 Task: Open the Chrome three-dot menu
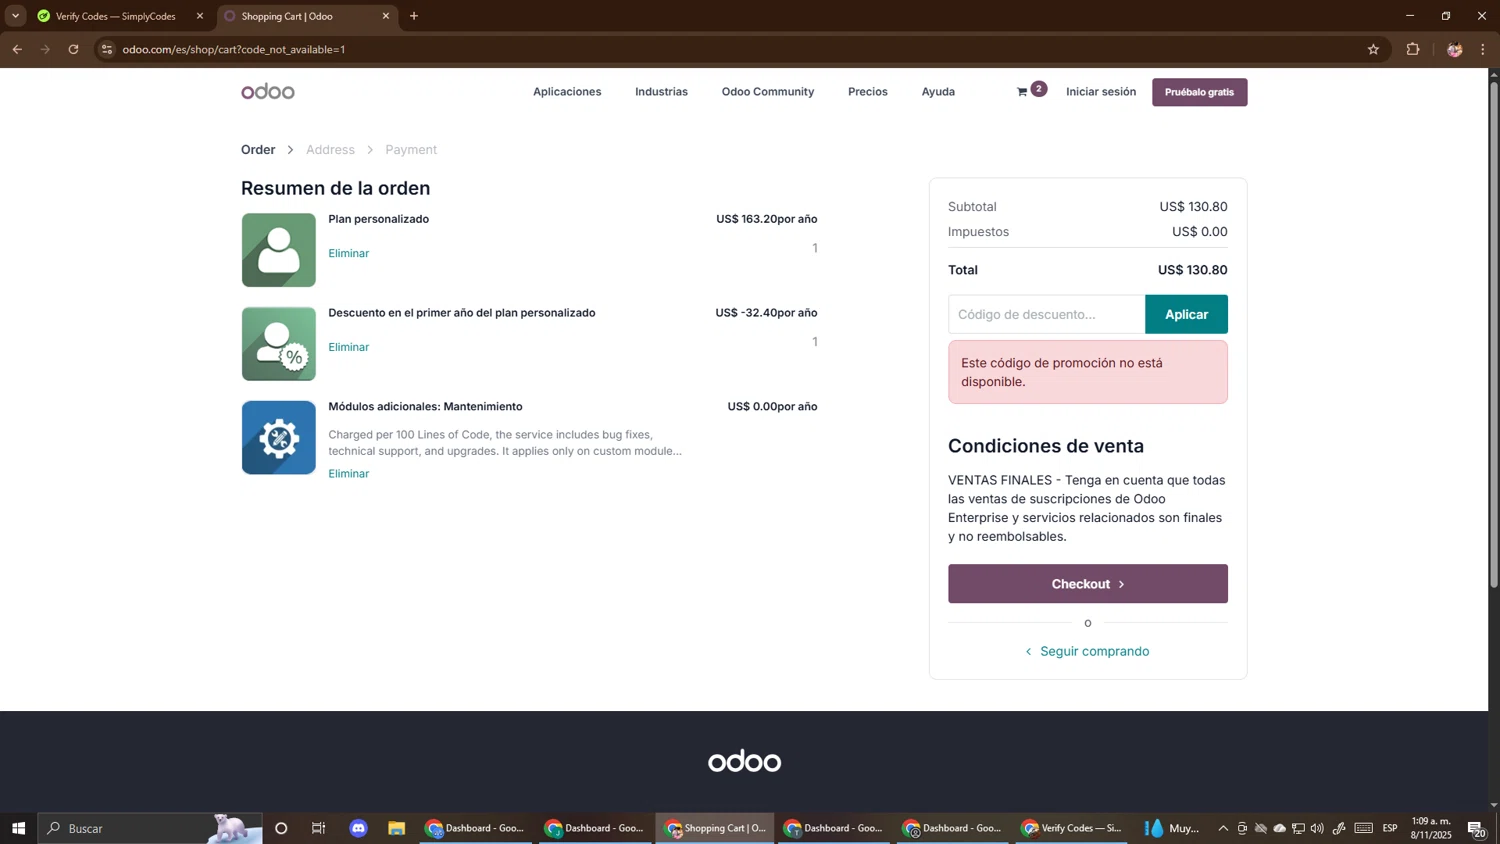(x=1483, y=49)
